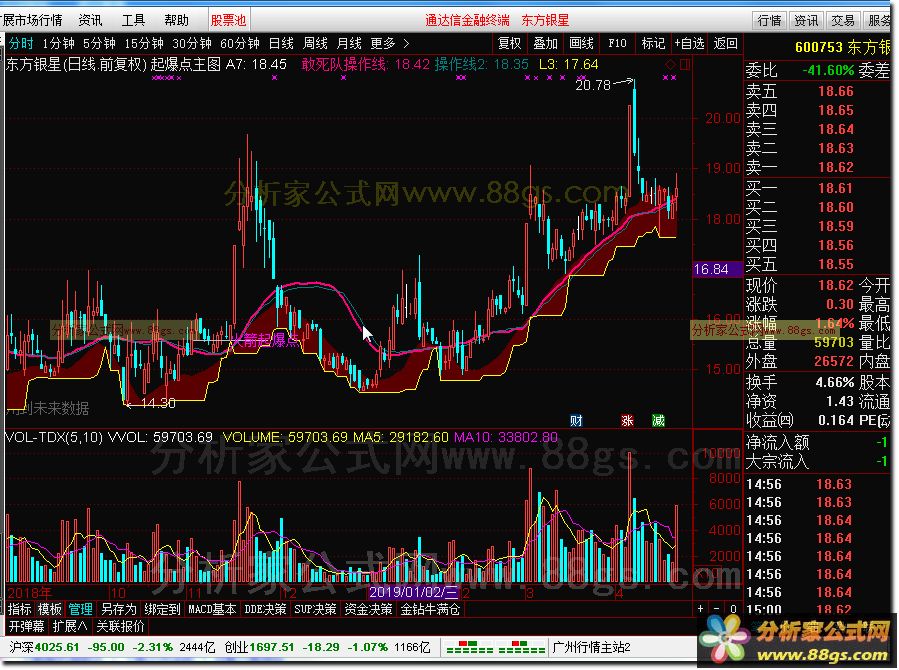The height and width of the screenshot is (670, 899).
Task: Click the 模板 template tab
Action: coord(49,609)
